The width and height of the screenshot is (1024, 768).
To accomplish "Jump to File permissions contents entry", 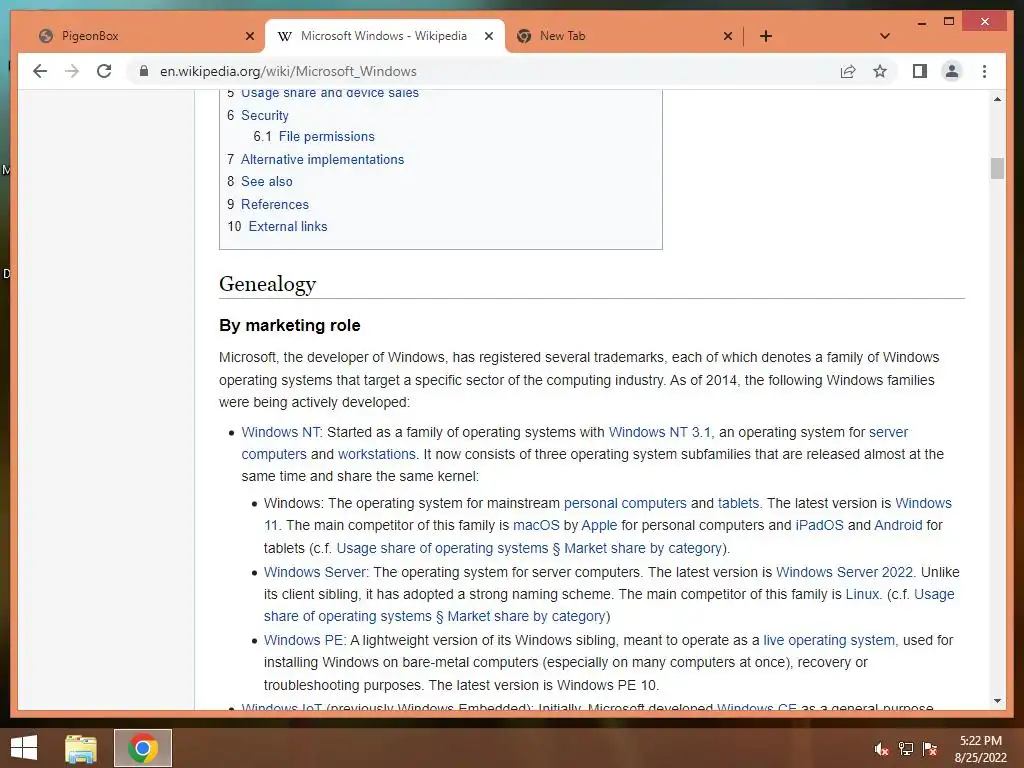I will [x=327, y=136].
